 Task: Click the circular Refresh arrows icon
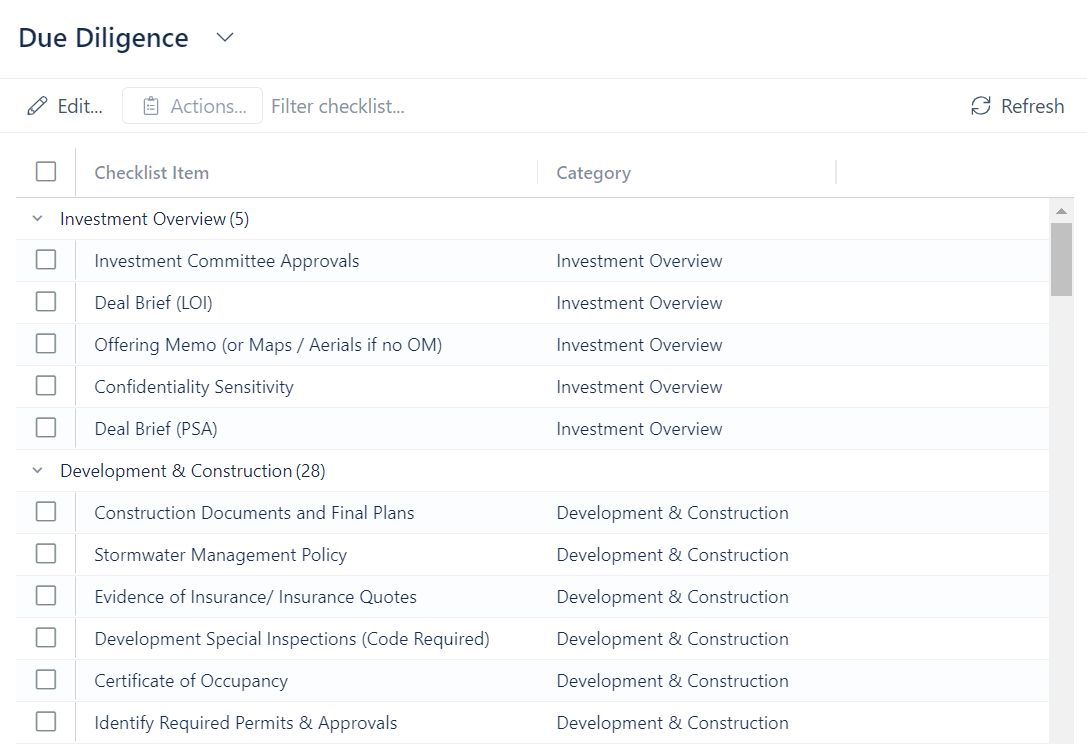(x=981, y=106)
